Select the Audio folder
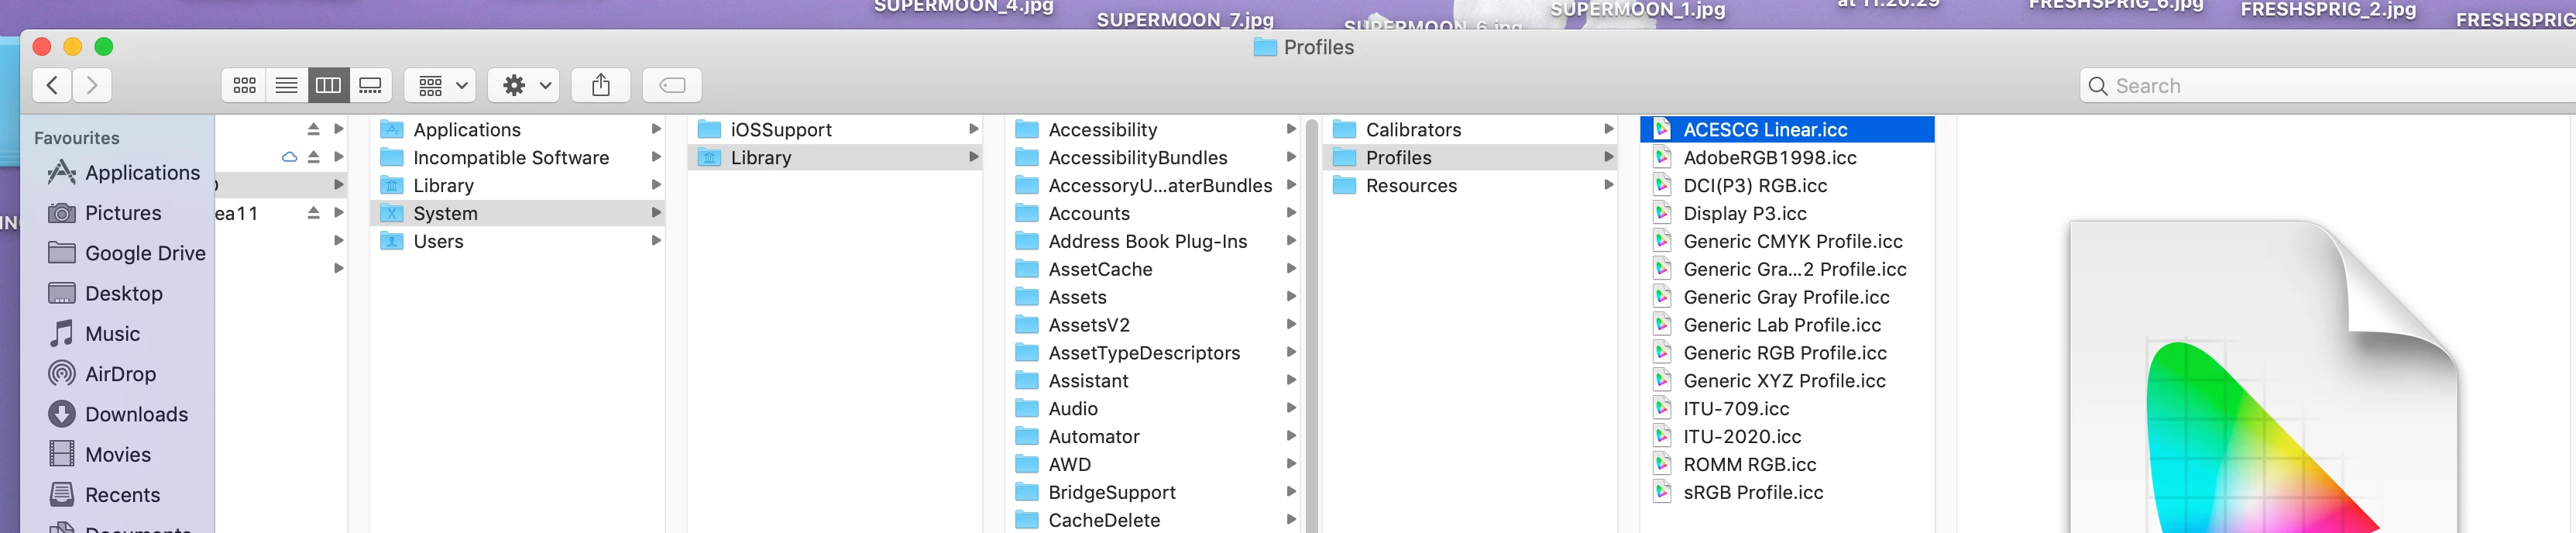 1153,410
